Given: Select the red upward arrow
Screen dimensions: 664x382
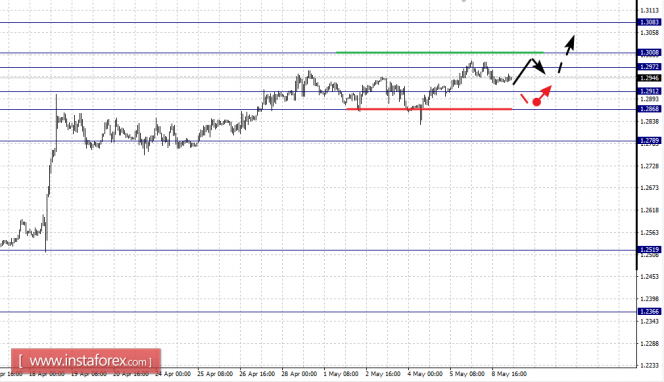Looking at the screenshot, I should click(545, 93).
